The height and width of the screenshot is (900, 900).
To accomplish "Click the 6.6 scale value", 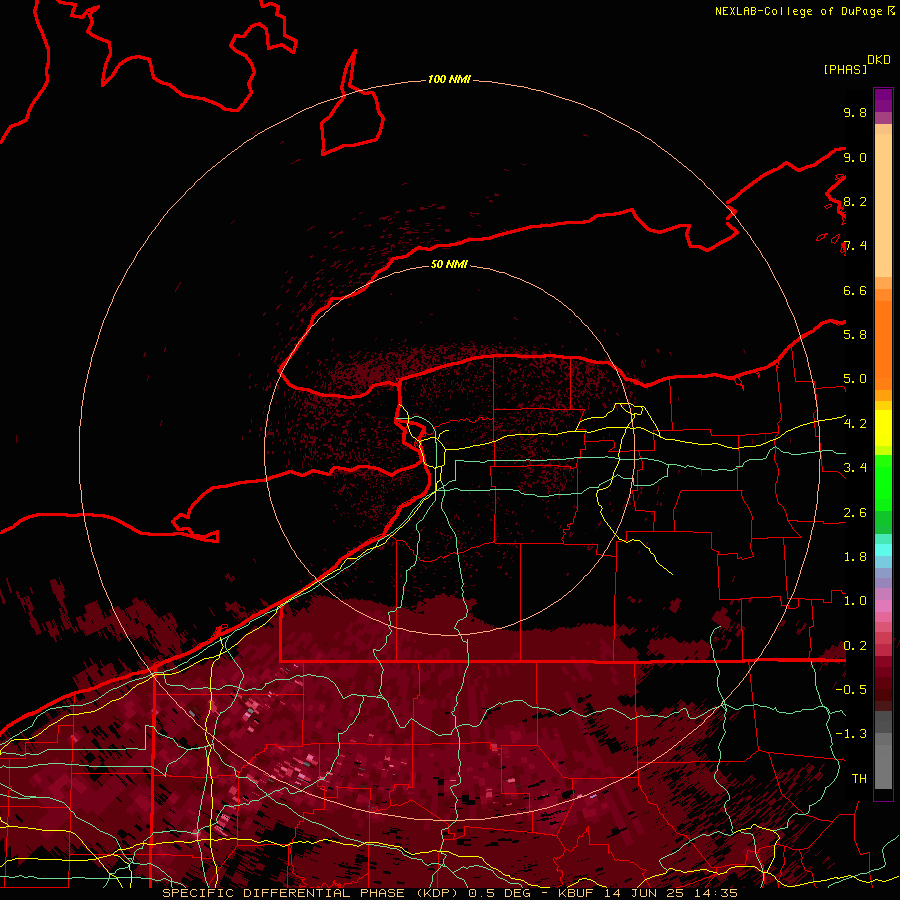I will coord(855,290).
